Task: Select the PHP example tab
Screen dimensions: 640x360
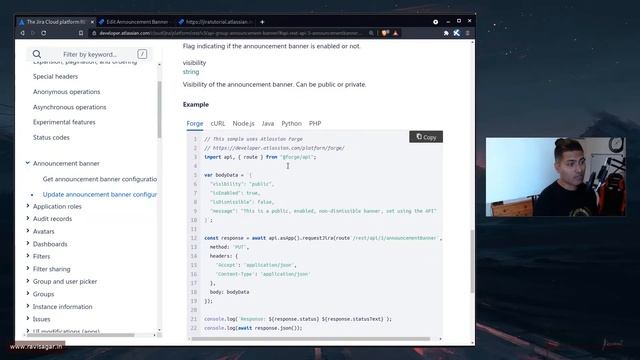Action: 315,123
